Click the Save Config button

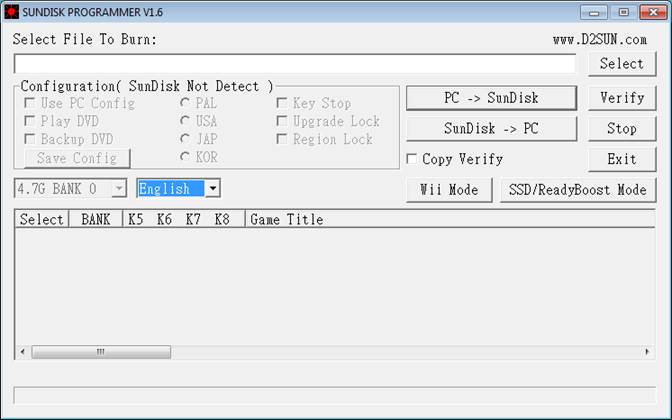77,158
